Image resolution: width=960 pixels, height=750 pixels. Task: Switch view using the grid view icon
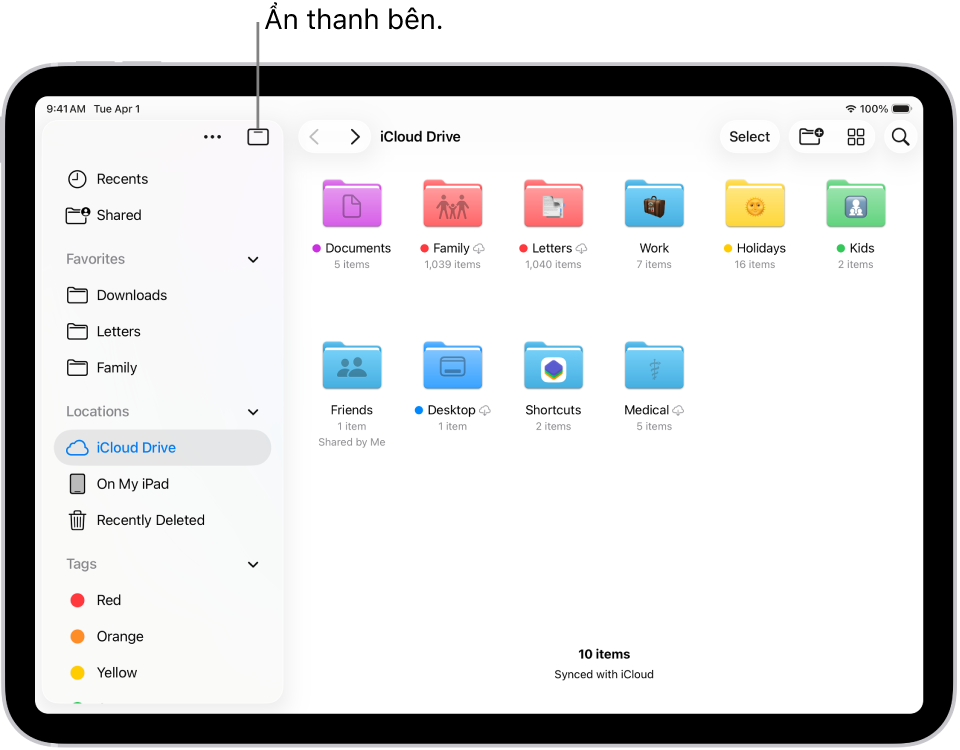(x=856, y=137)
